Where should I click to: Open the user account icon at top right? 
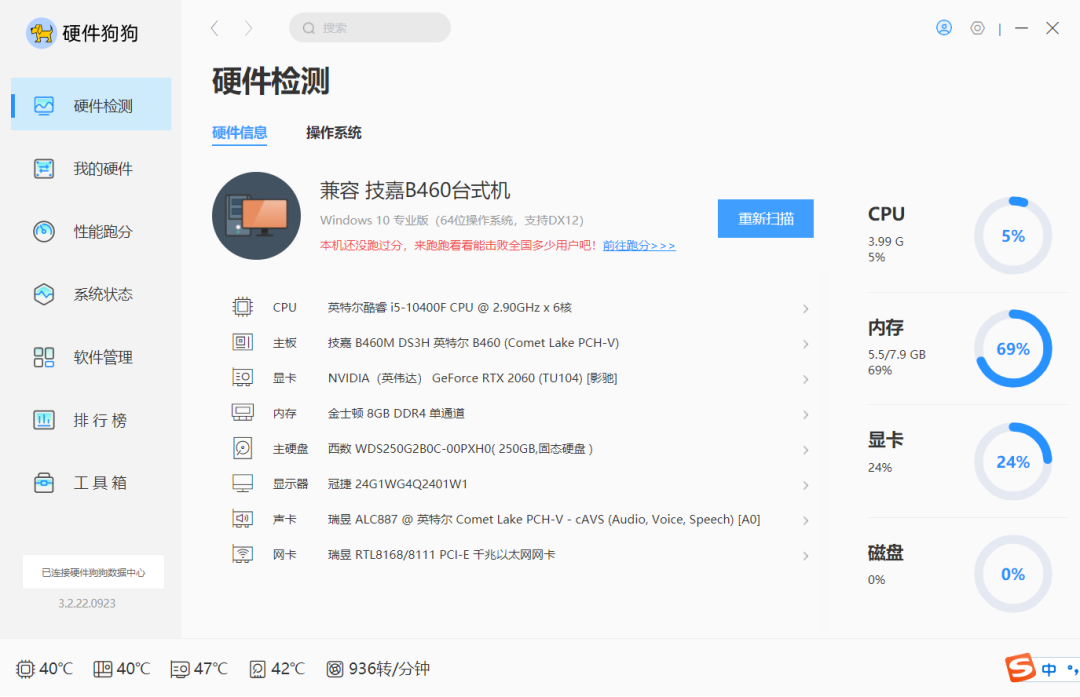click(944, 27)
